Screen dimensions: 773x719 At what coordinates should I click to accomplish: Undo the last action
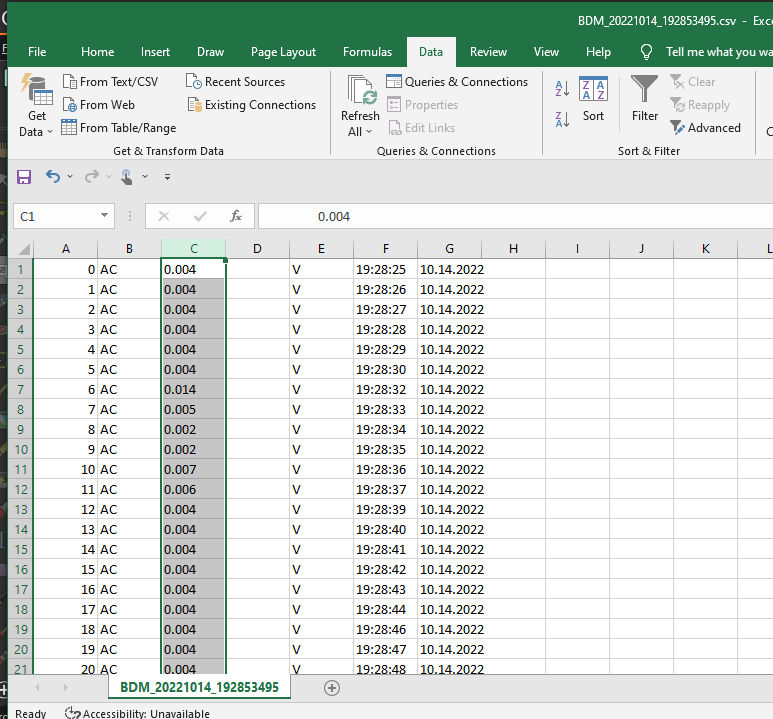(53, 177)
